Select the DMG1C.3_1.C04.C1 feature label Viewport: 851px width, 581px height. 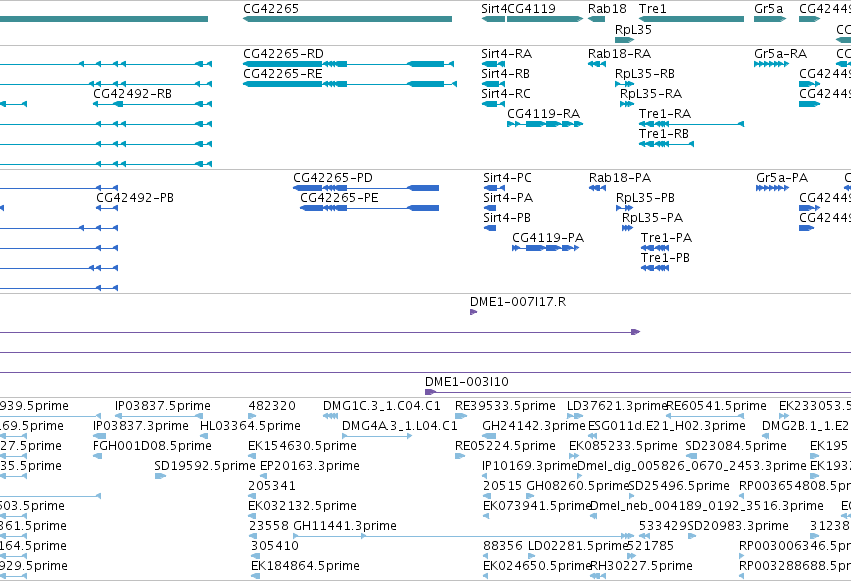(382, 406)
